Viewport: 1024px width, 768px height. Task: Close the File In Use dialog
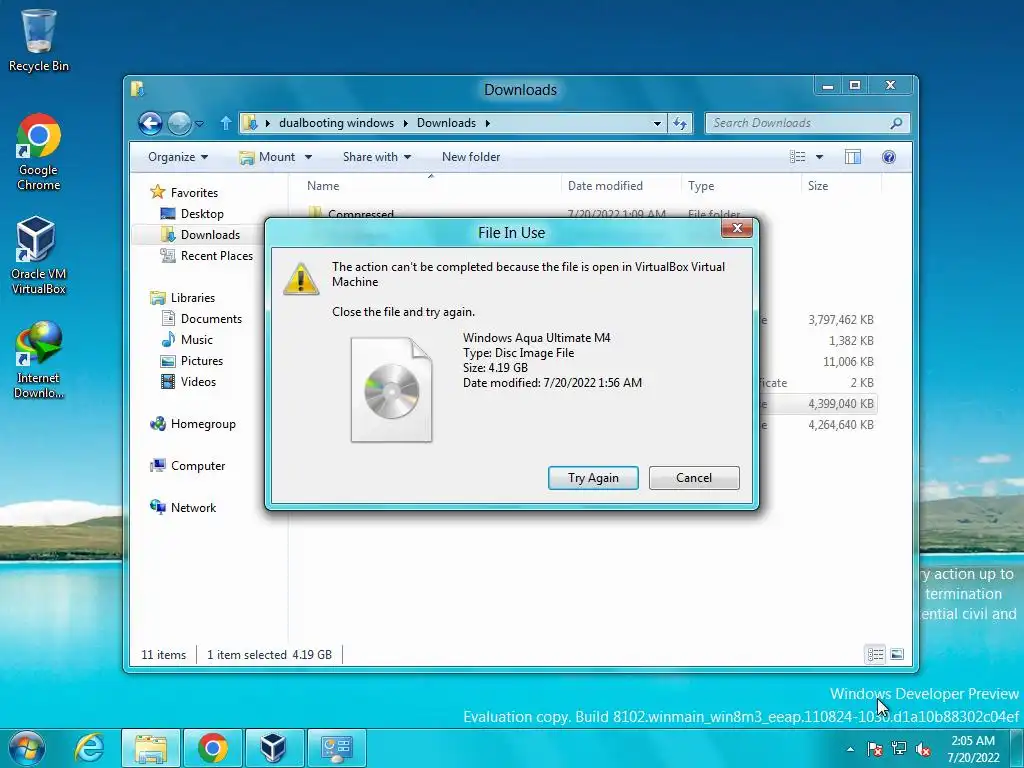[x=737, y=228]
